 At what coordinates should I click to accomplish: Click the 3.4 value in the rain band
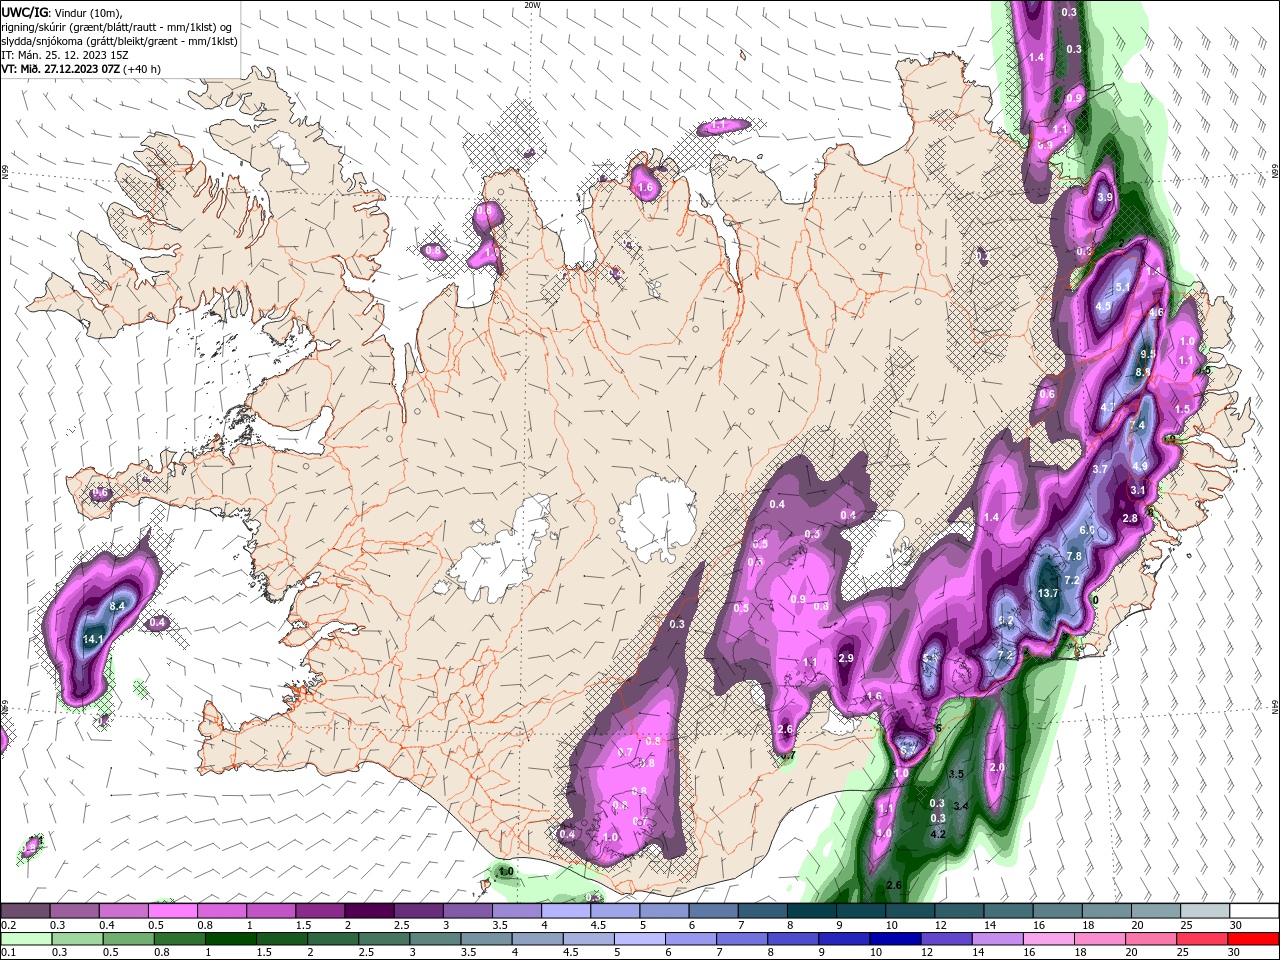tap(961, 806)
